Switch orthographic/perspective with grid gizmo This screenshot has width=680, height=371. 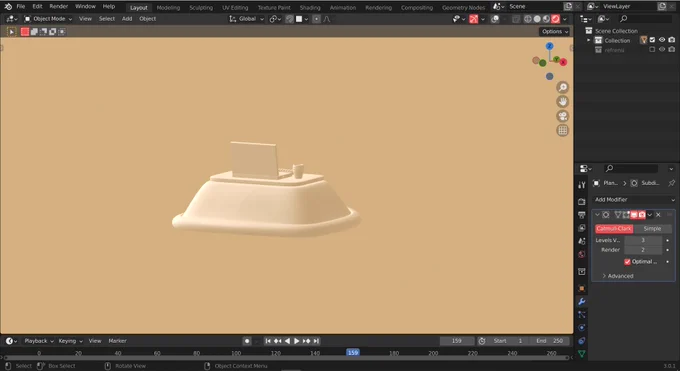pos(562,131)
